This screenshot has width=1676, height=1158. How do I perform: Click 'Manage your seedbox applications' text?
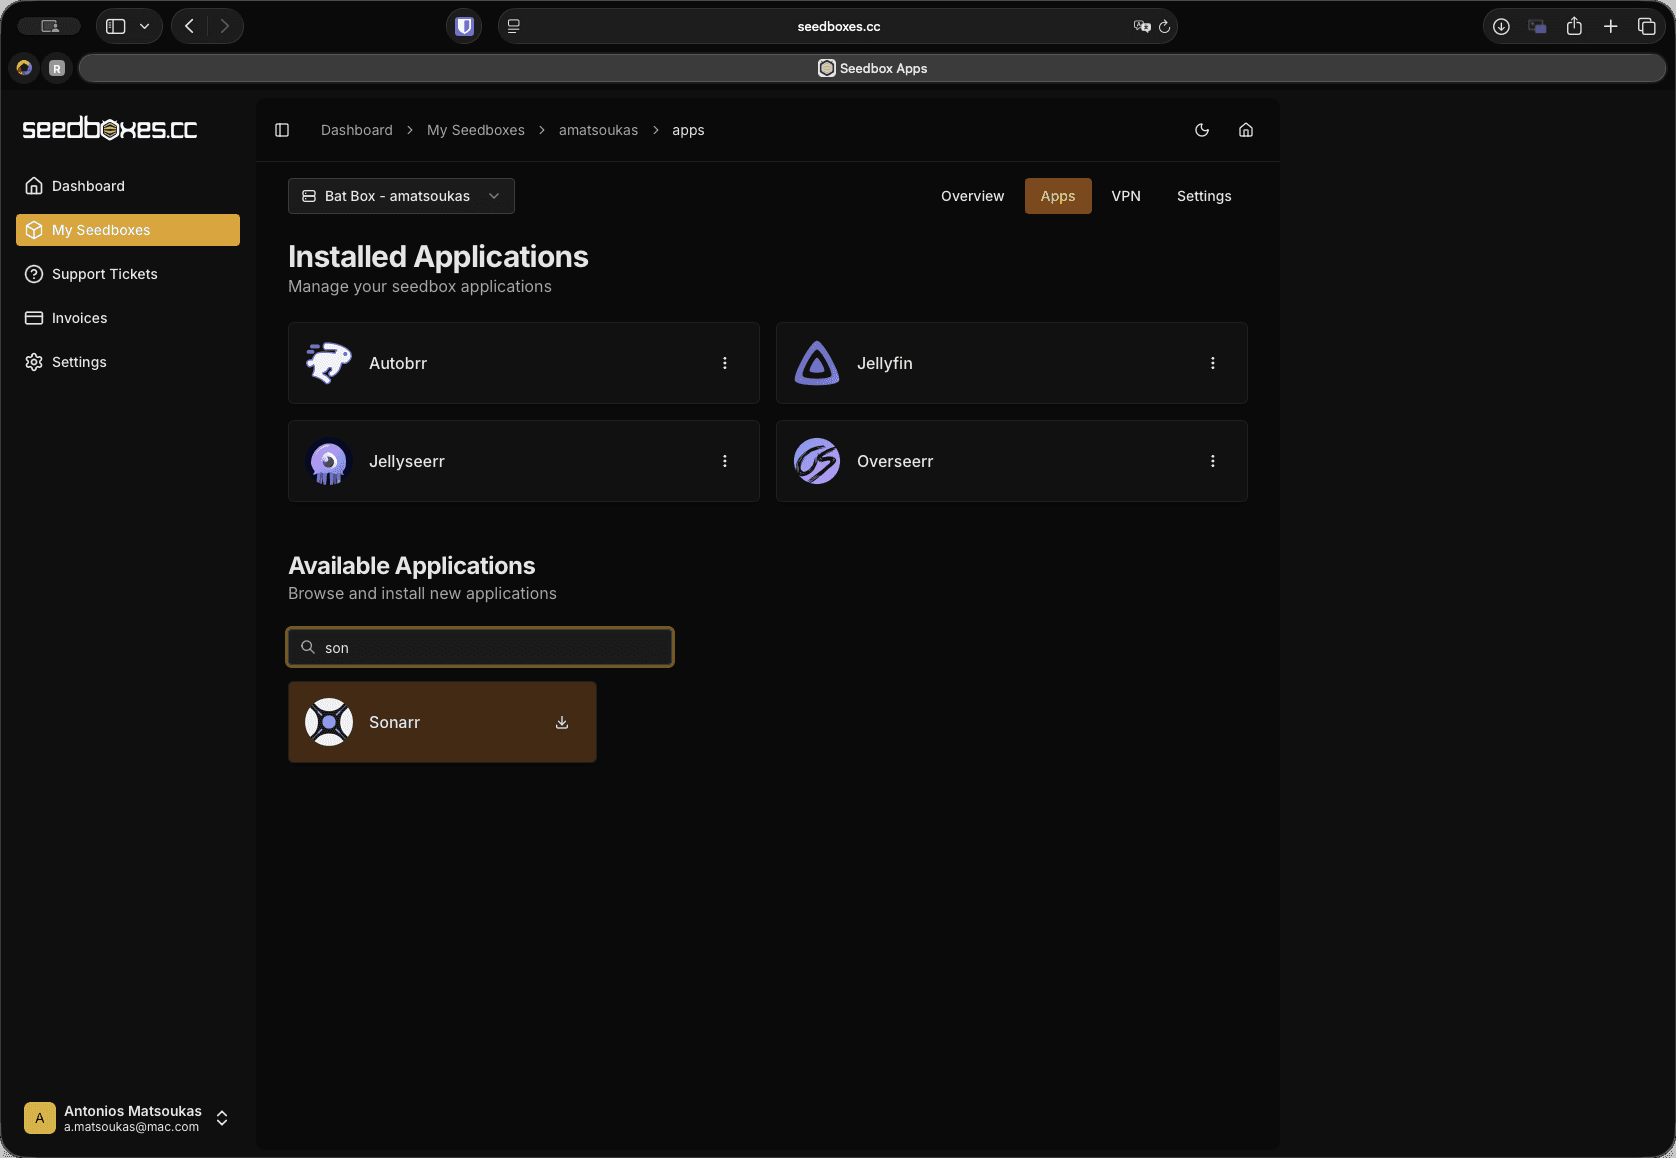pyautogui.click(x=420, y=286)
